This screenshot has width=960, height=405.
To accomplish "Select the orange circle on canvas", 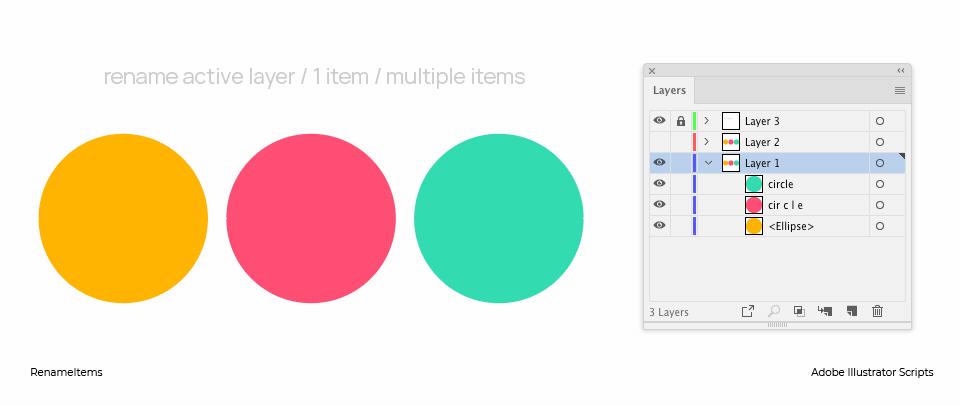I will [123, 218].
